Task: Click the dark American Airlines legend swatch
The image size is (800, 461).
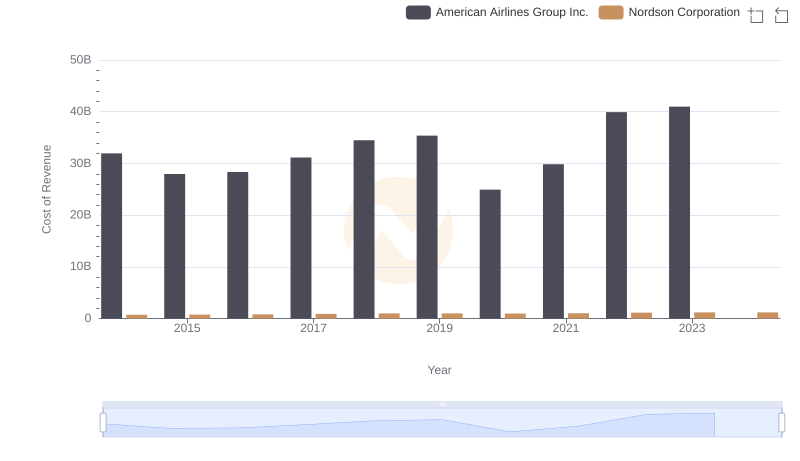Action: (418, 12)
